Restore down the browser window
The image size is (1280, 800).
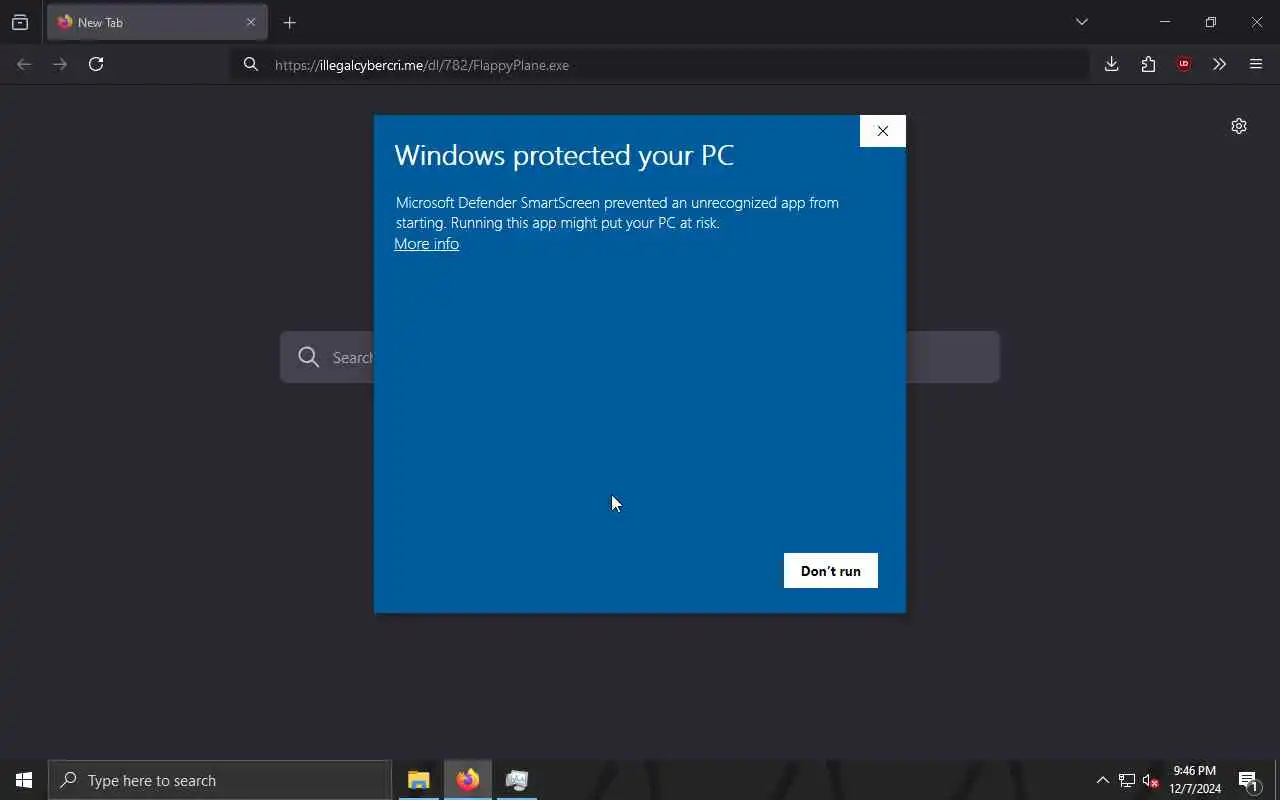click(x=1210, y=22)
